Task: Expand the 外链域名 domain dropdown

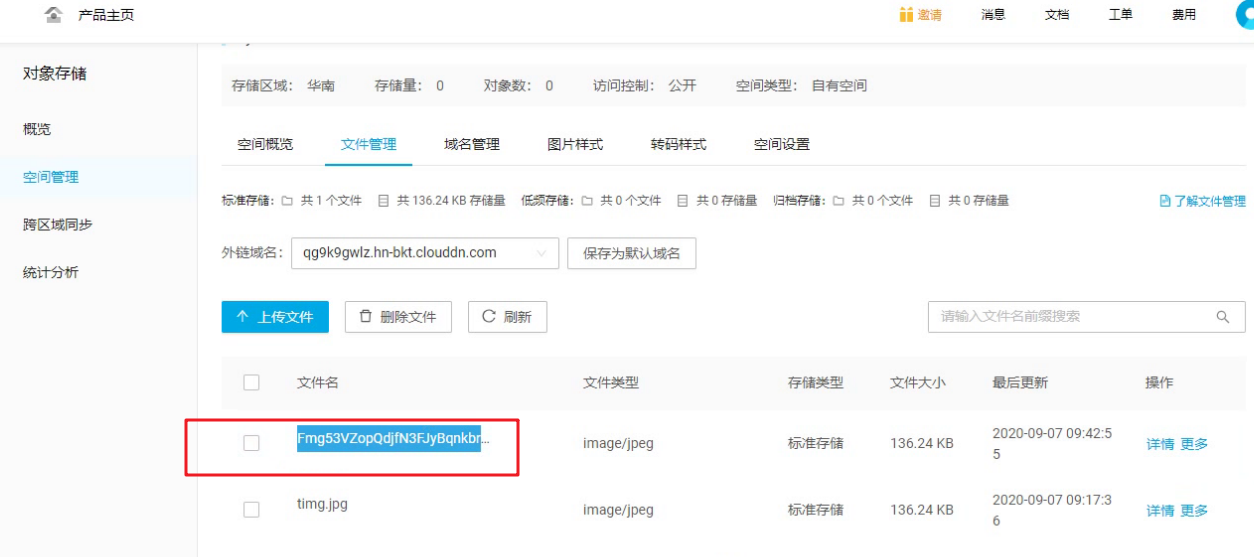Action: (x=425, y=253)
